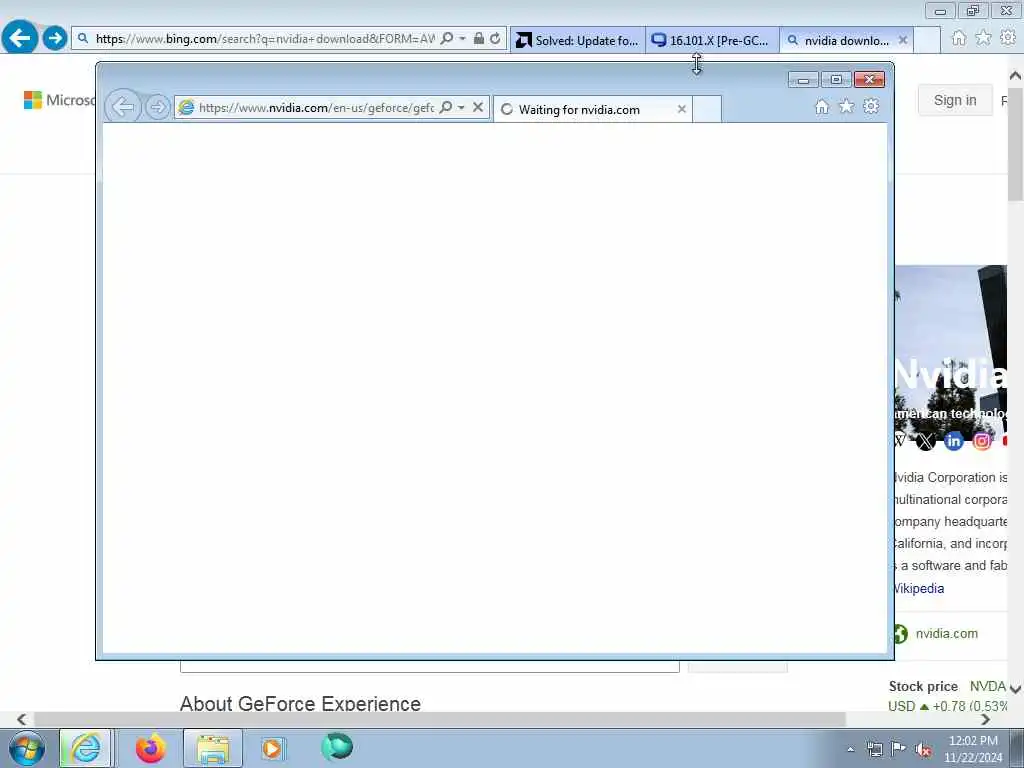Viewport: 1024px width, 768px height.
Task: Click Internet Explorer taskbar icon
Action: tap(86, 748)
